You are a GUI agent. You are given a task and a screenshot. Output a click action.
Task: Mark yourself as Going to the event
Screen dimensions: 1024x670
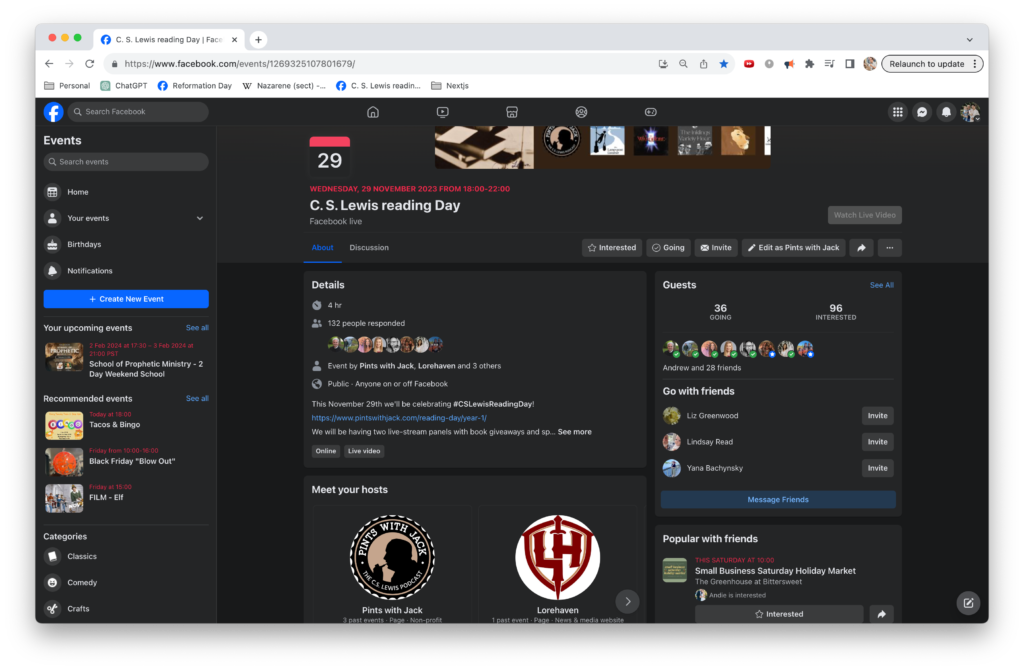[x=668, y=248]
